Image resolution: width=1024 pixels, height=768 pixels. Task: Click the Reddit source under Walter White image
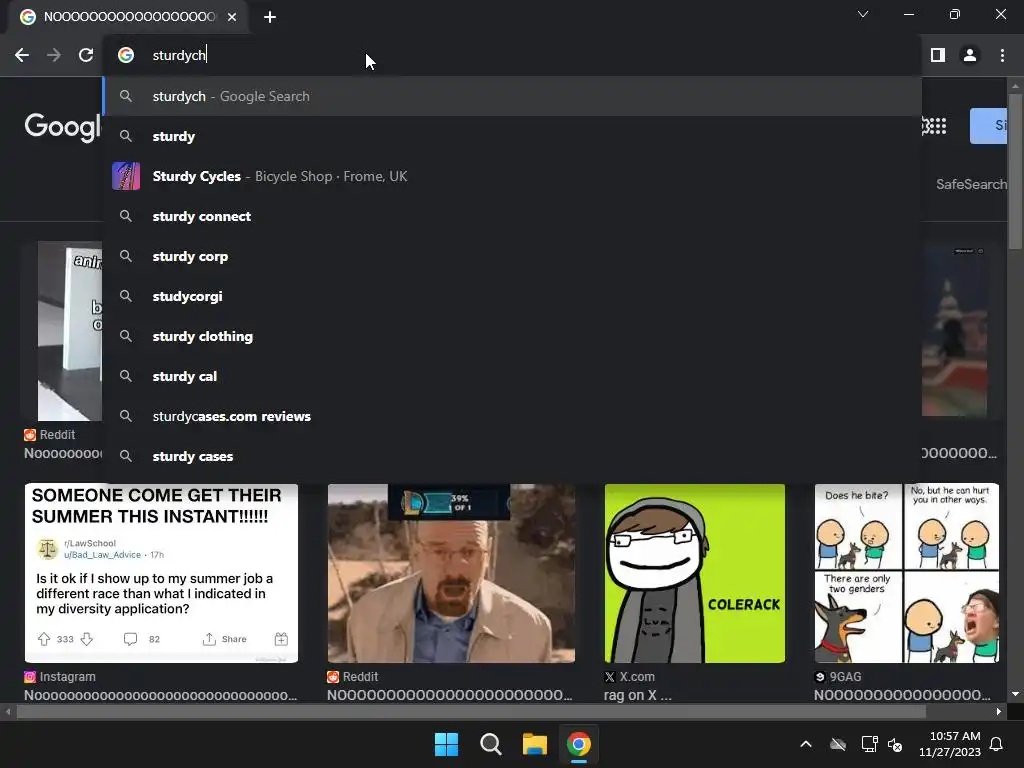tap(353, 677)
